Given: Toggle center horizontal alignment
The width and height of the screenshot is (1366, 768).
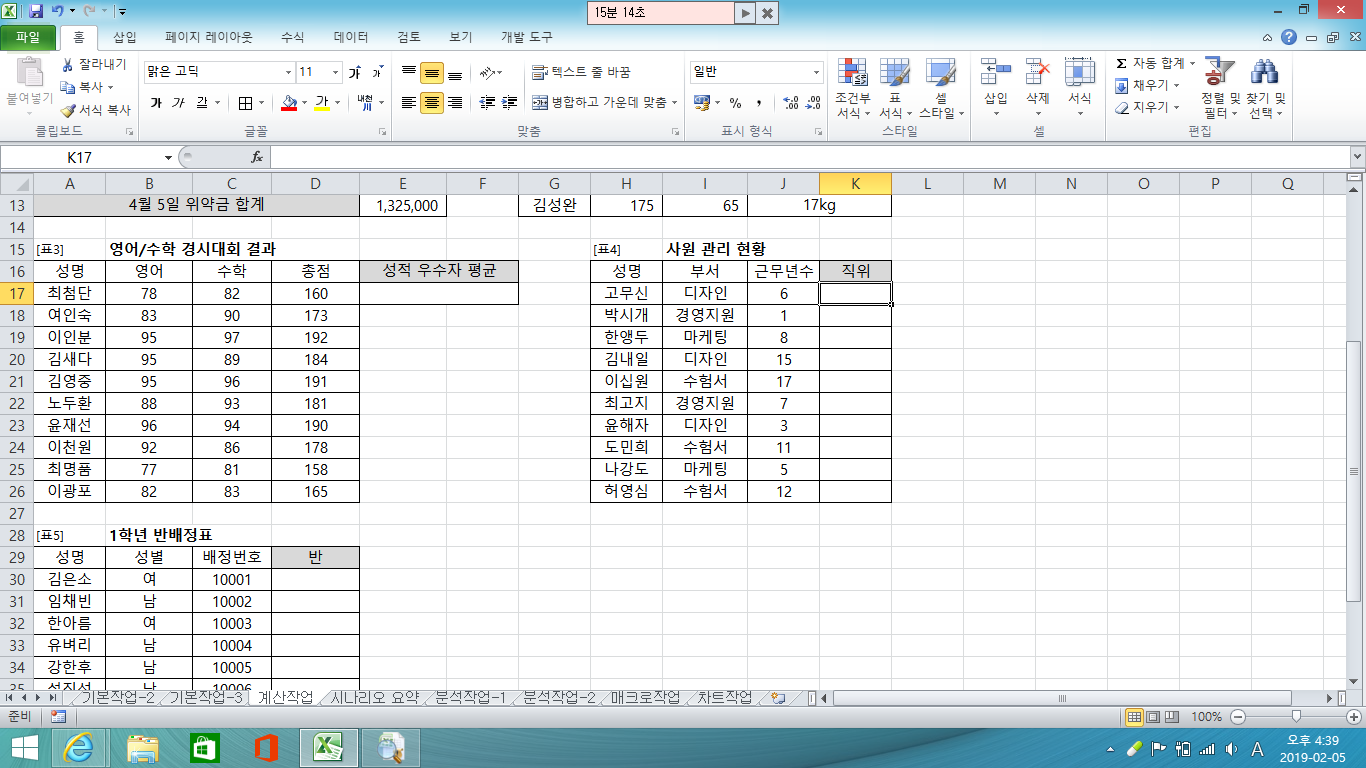Looking at the screenshot, I should click(431, 103).
